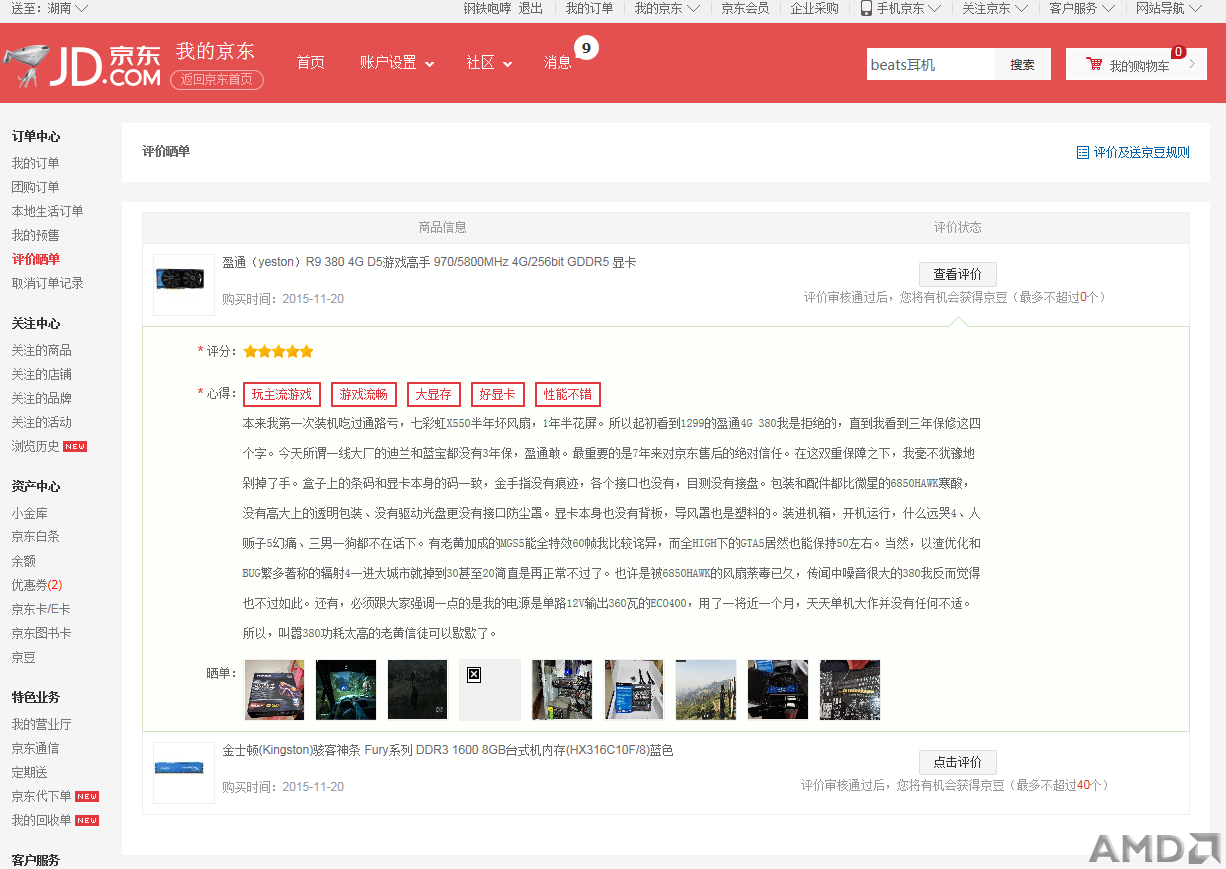Click the five-star rating
The image size is (1226, 869).
[278, 351]
